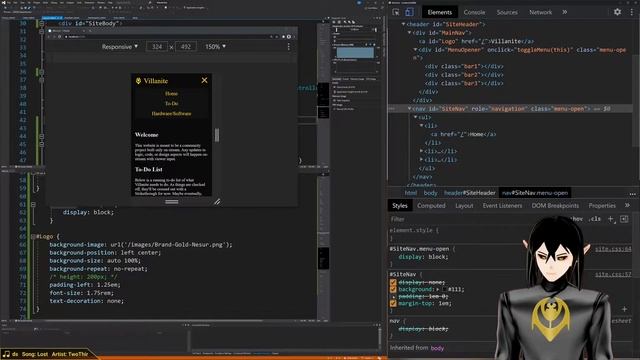Expand the third collapsed li node
This screenshot has width=640, height=360.
click(422, 160)
